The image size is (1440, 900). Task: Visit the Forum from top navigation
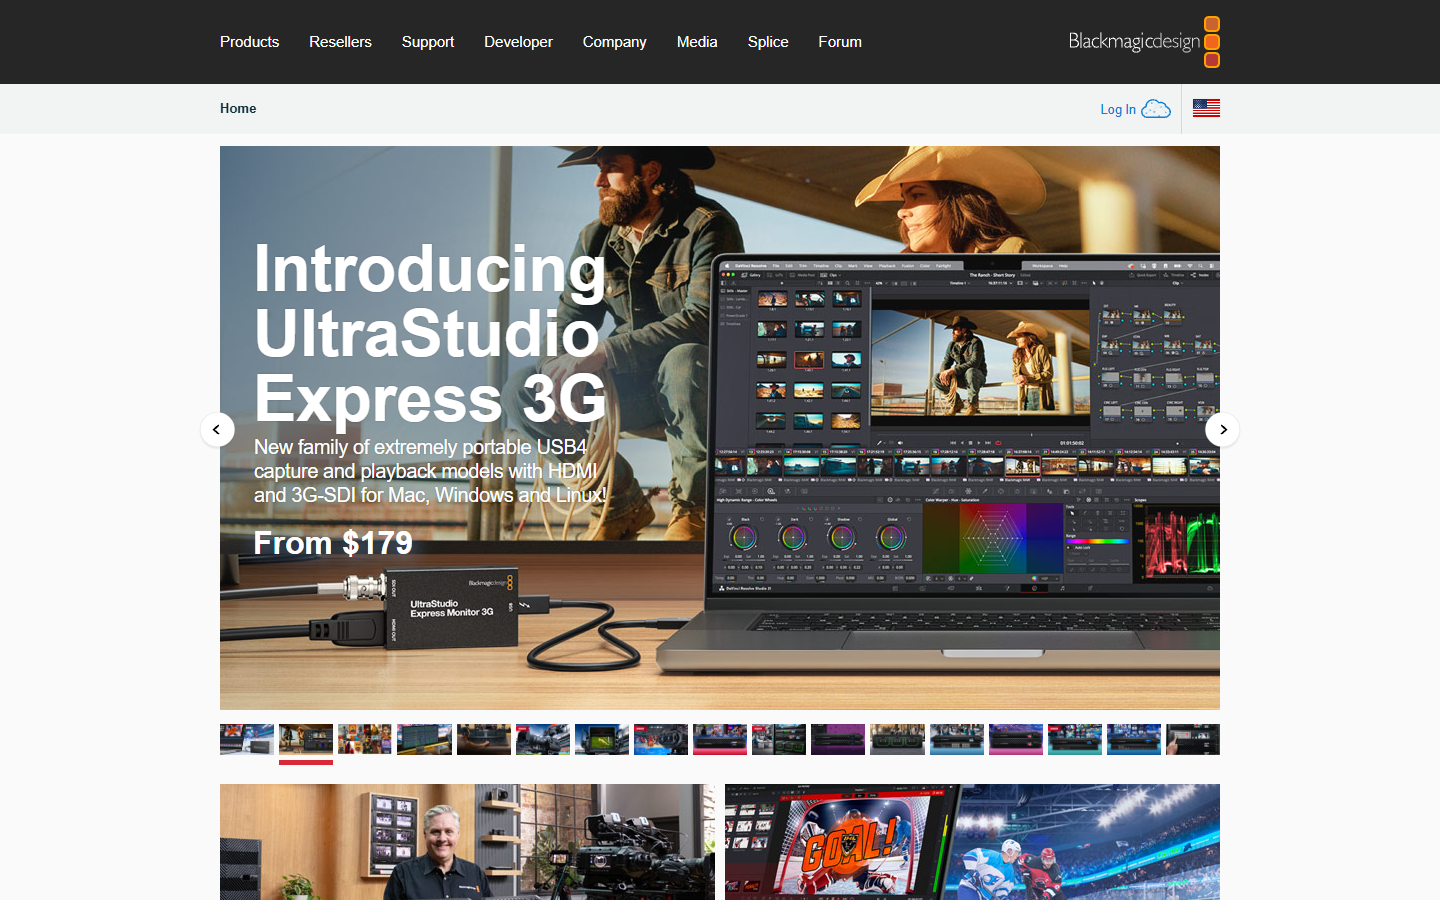point(840,42)
